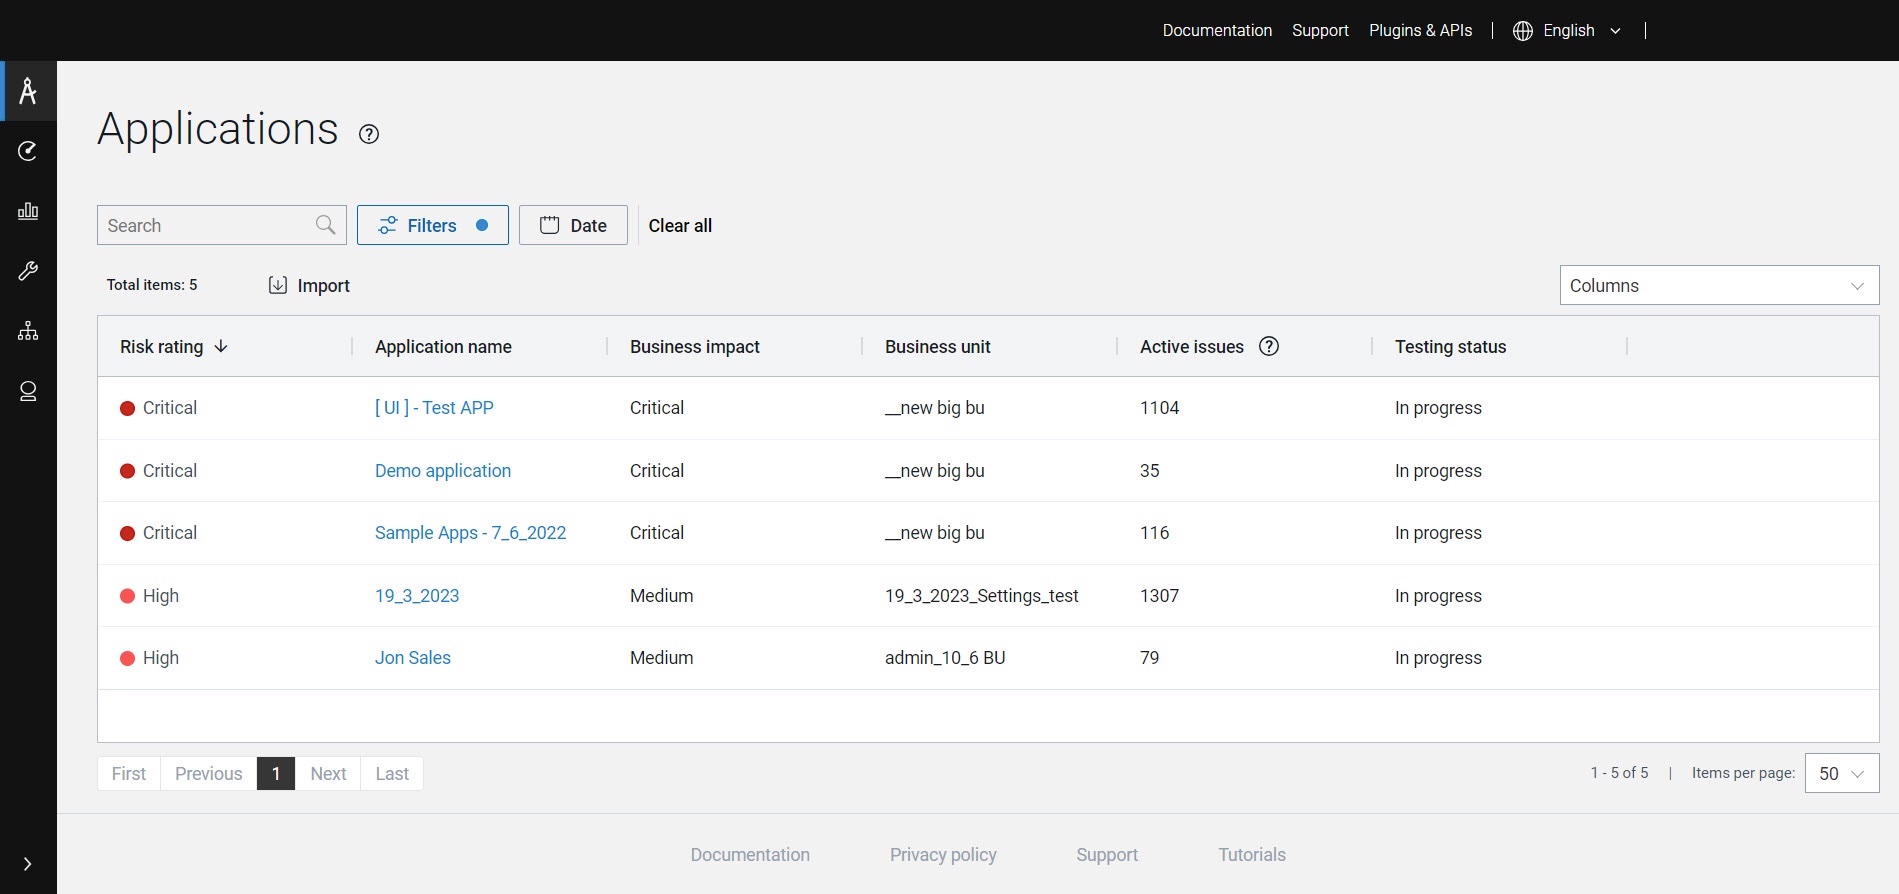Click into the Search input field
This screenshot has height=894, width=1899.
click(x=205, y=226)
